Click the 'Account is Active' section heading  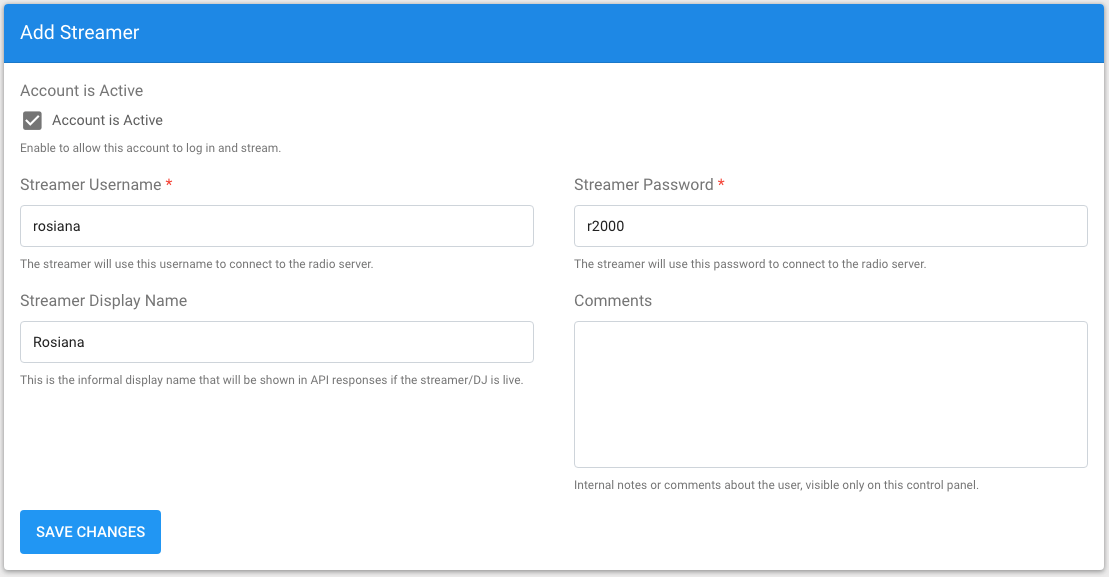(81, 91)
